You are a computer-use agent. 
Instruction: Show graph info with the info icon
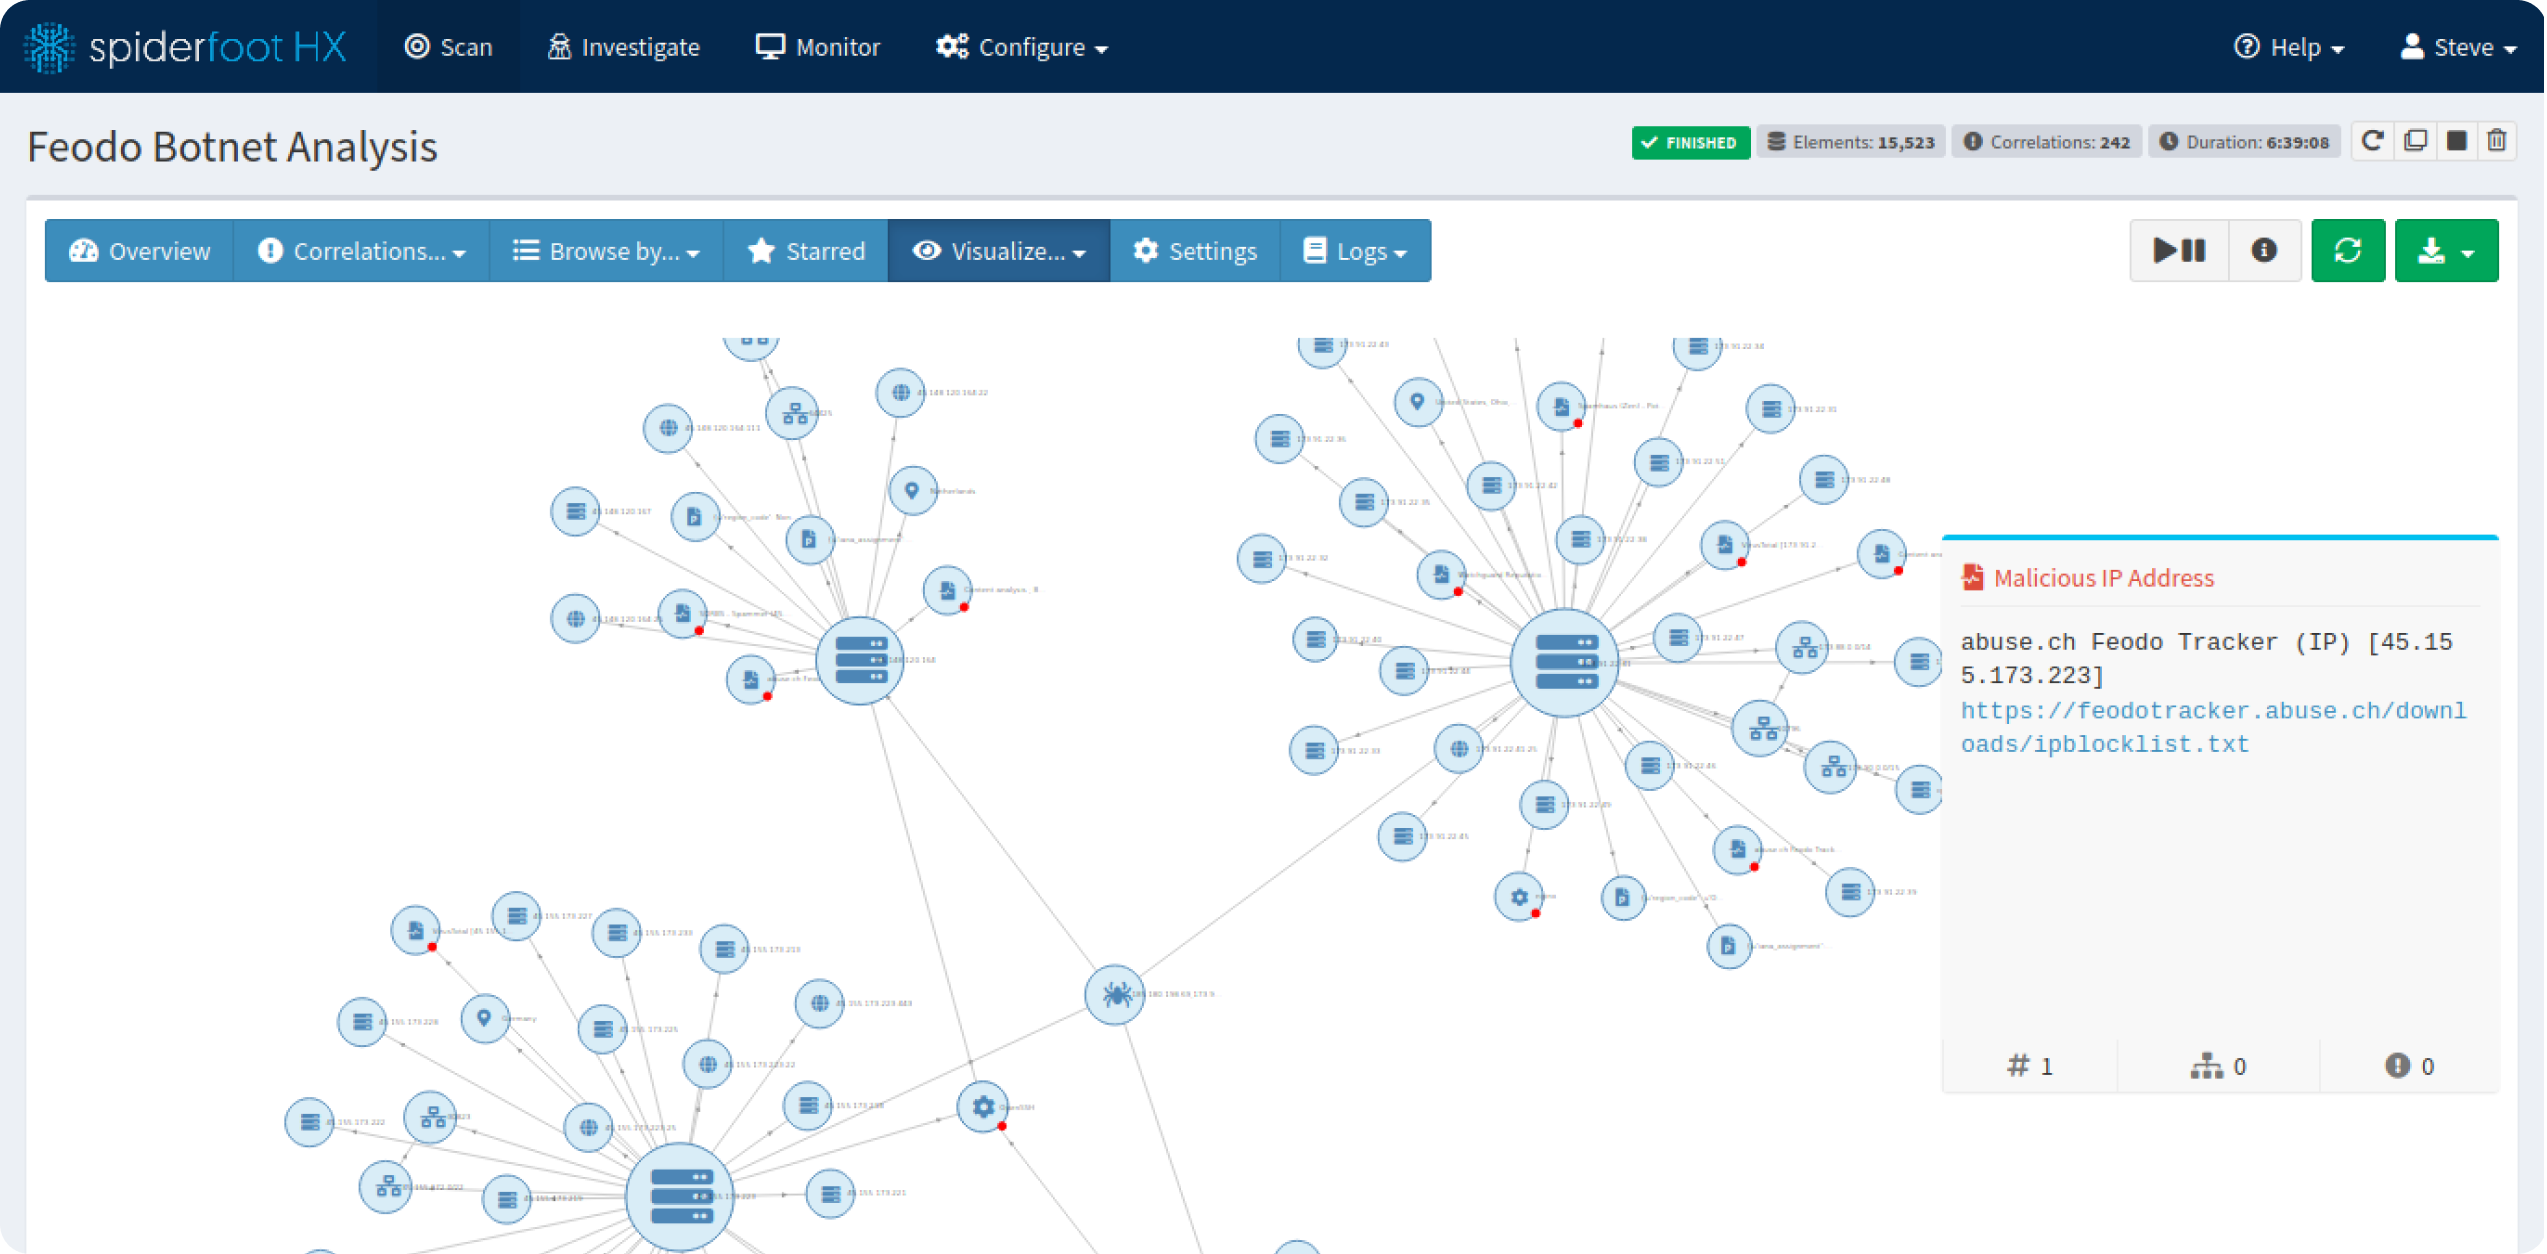[2265, 250]
